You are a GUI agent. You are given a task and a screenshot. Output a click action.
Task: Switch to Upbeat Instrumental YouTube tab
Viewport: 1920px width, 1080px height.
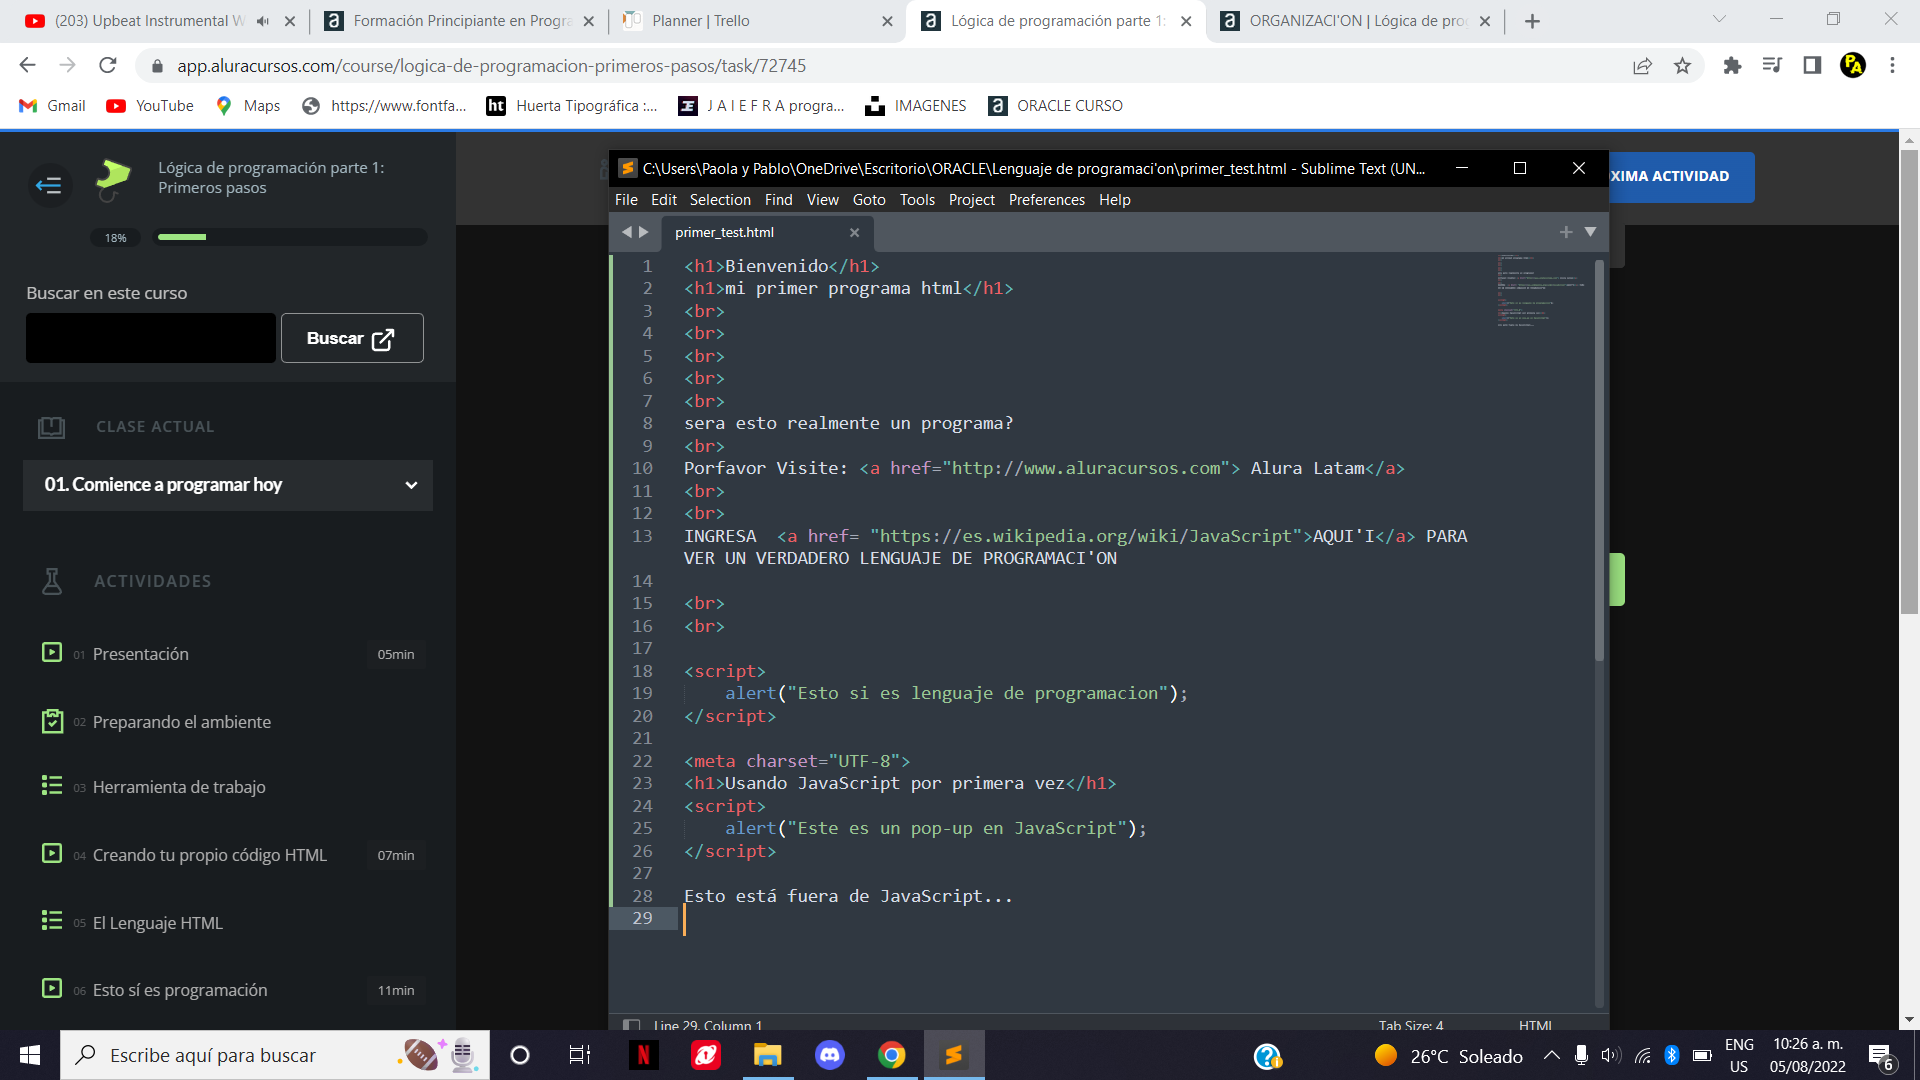pyautogui.click(x=160, y=21)
